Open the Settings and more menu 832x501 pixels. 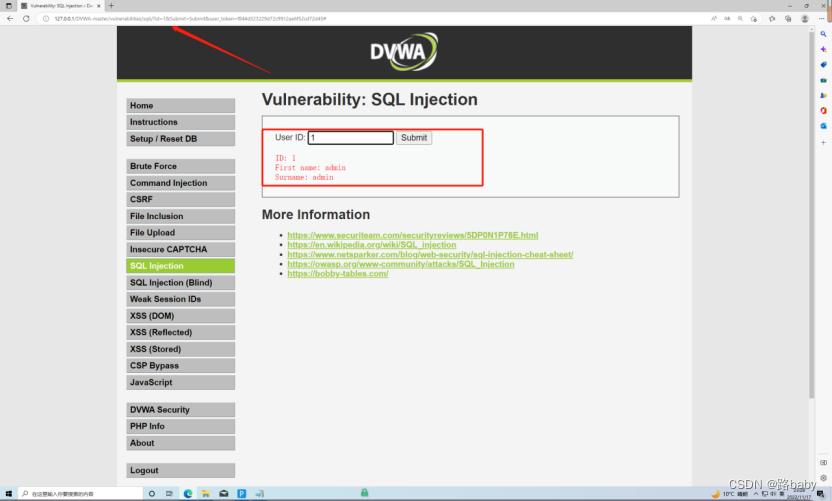pos(821,19)
